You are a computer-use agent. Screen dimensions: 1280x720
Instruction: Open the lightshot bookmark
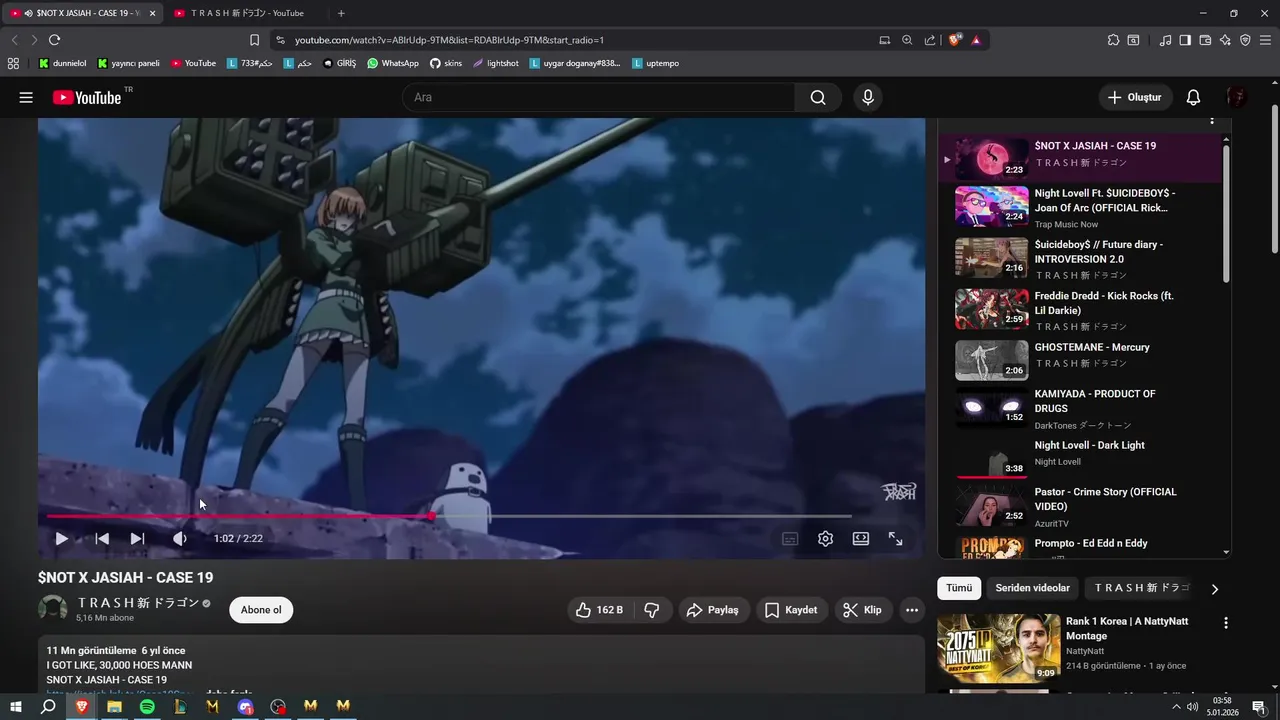tap(496, 63)
